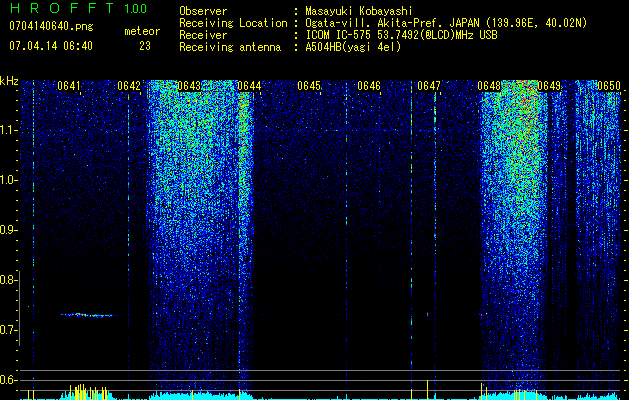Click the 0642 time marker
Viewport: 629px width, 400px height.
pyautogui.click(x=129, y=86)
